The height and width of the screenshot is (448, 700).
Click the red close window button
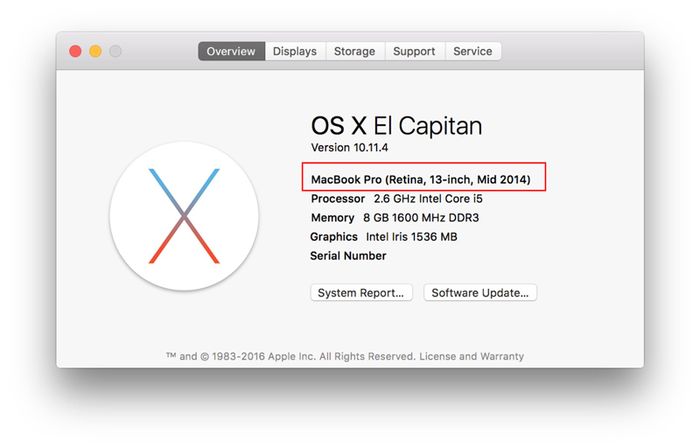(75, 51)
